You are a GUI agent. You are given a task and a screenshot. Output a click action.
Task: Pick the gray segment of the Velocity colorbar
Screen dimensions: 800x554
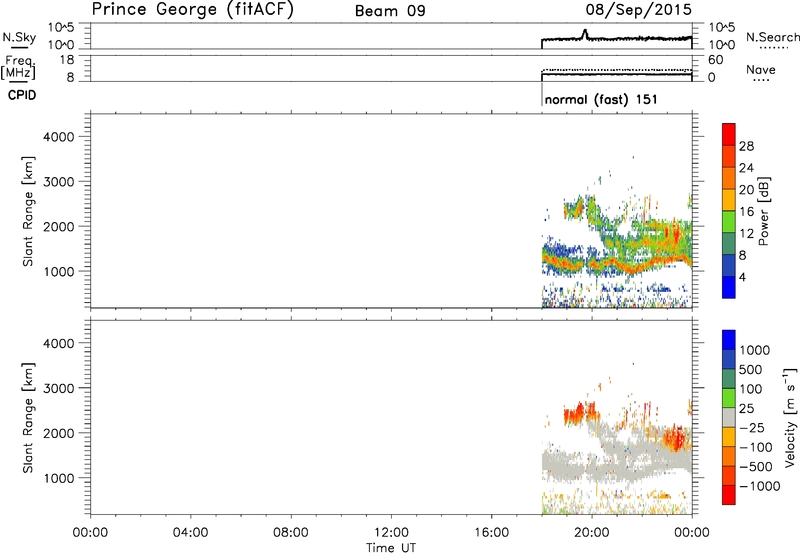[x=729, y=417]
